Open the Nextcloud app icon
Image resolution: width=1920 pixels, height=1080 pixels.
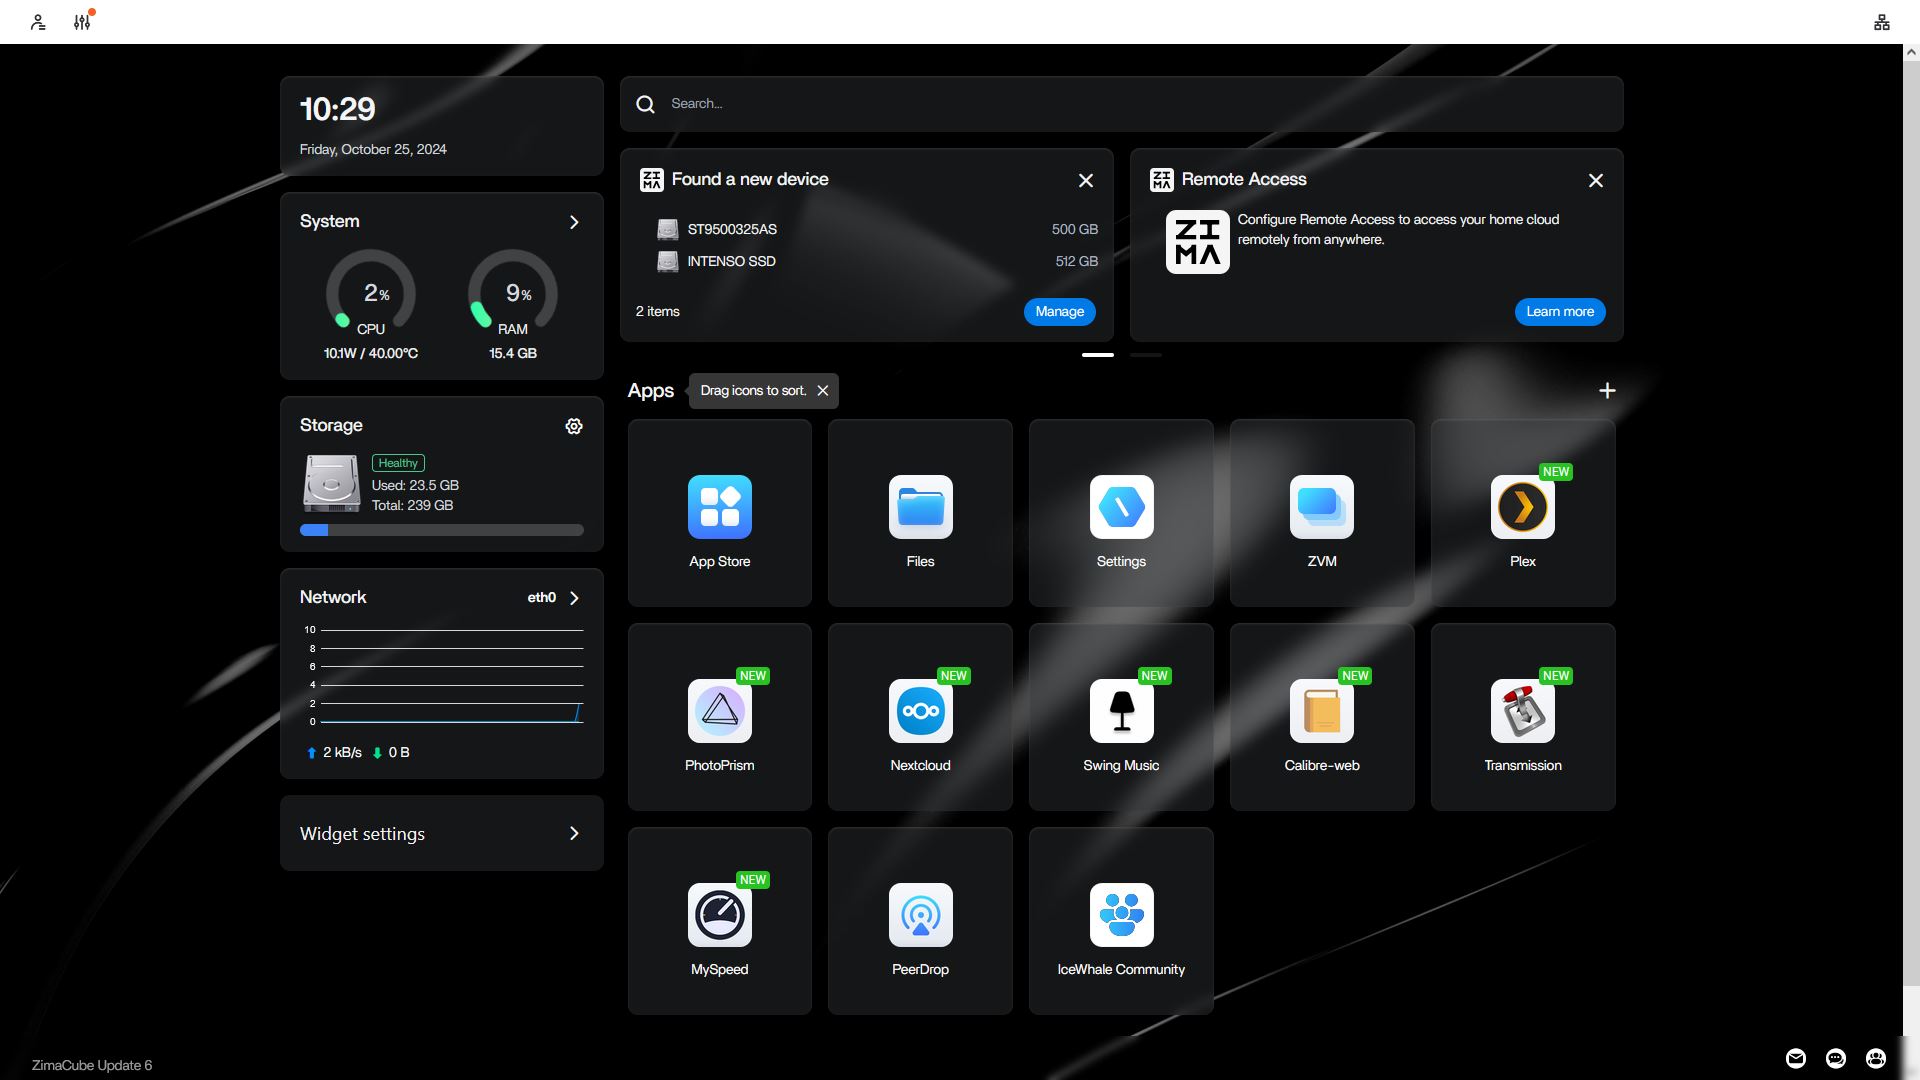(920, 711)
